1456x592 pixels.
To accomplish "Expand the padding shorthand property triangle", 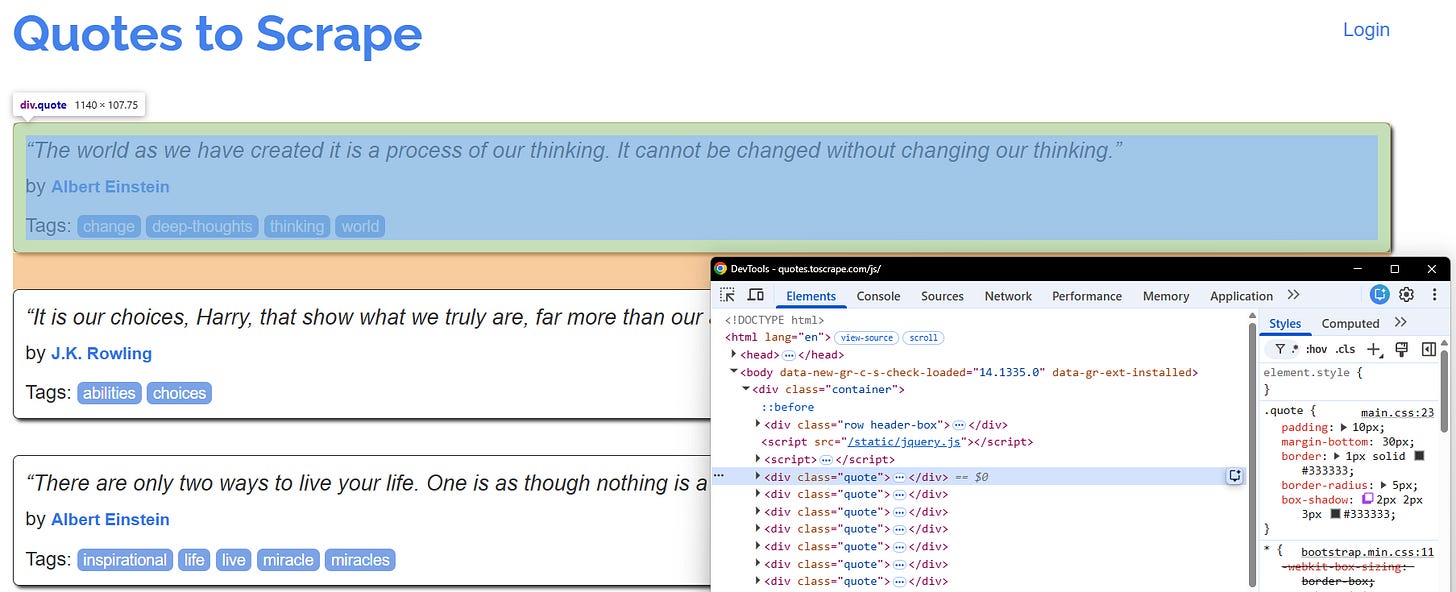I will pyautogui.click(x=1344, y=427).
